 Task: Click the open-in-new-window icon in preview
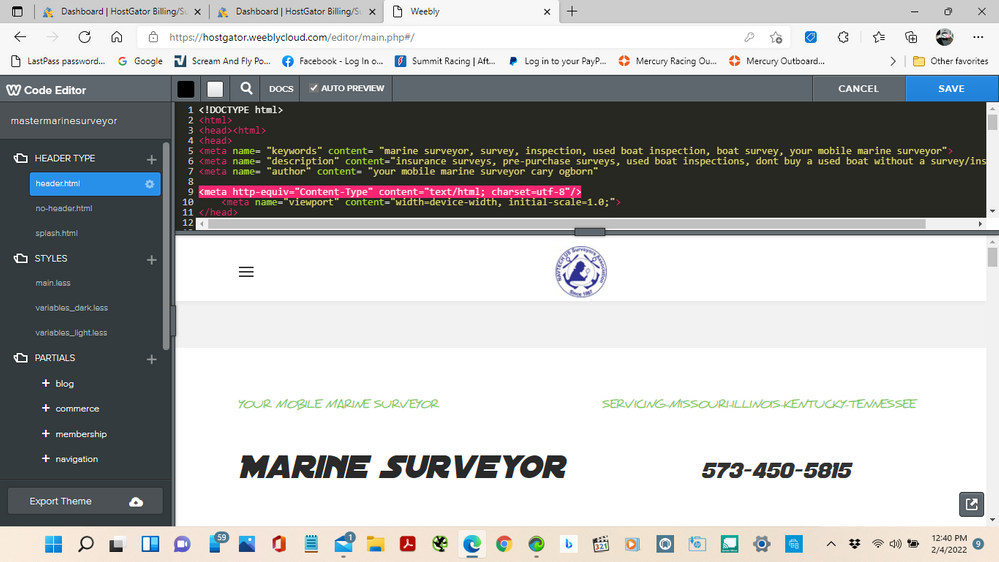coord(970,504)
